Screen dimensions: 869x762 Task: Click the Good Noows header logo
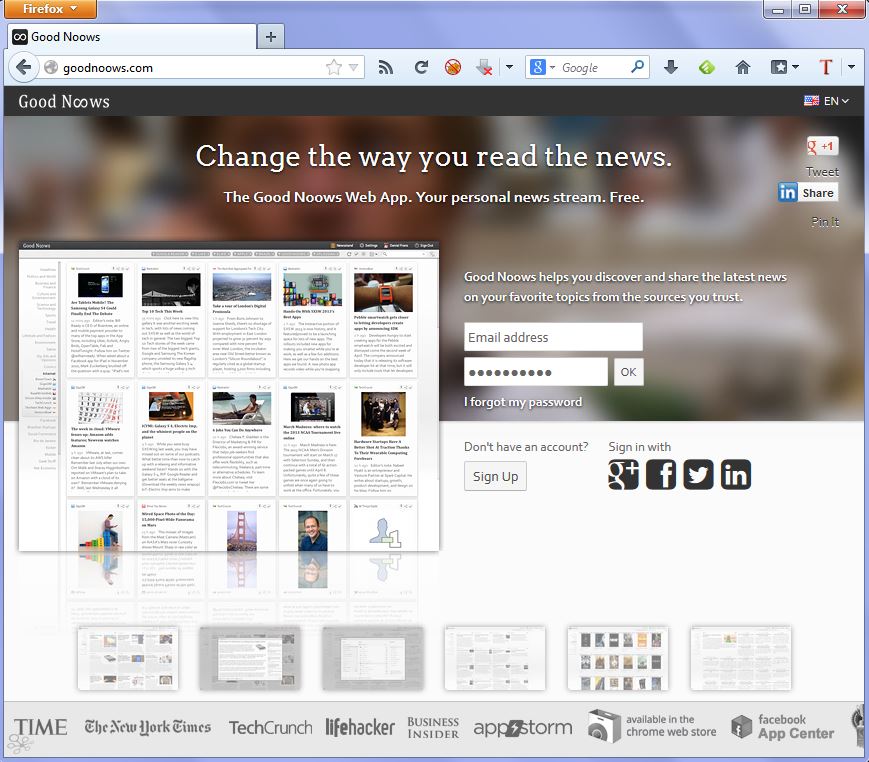[64, 101]
